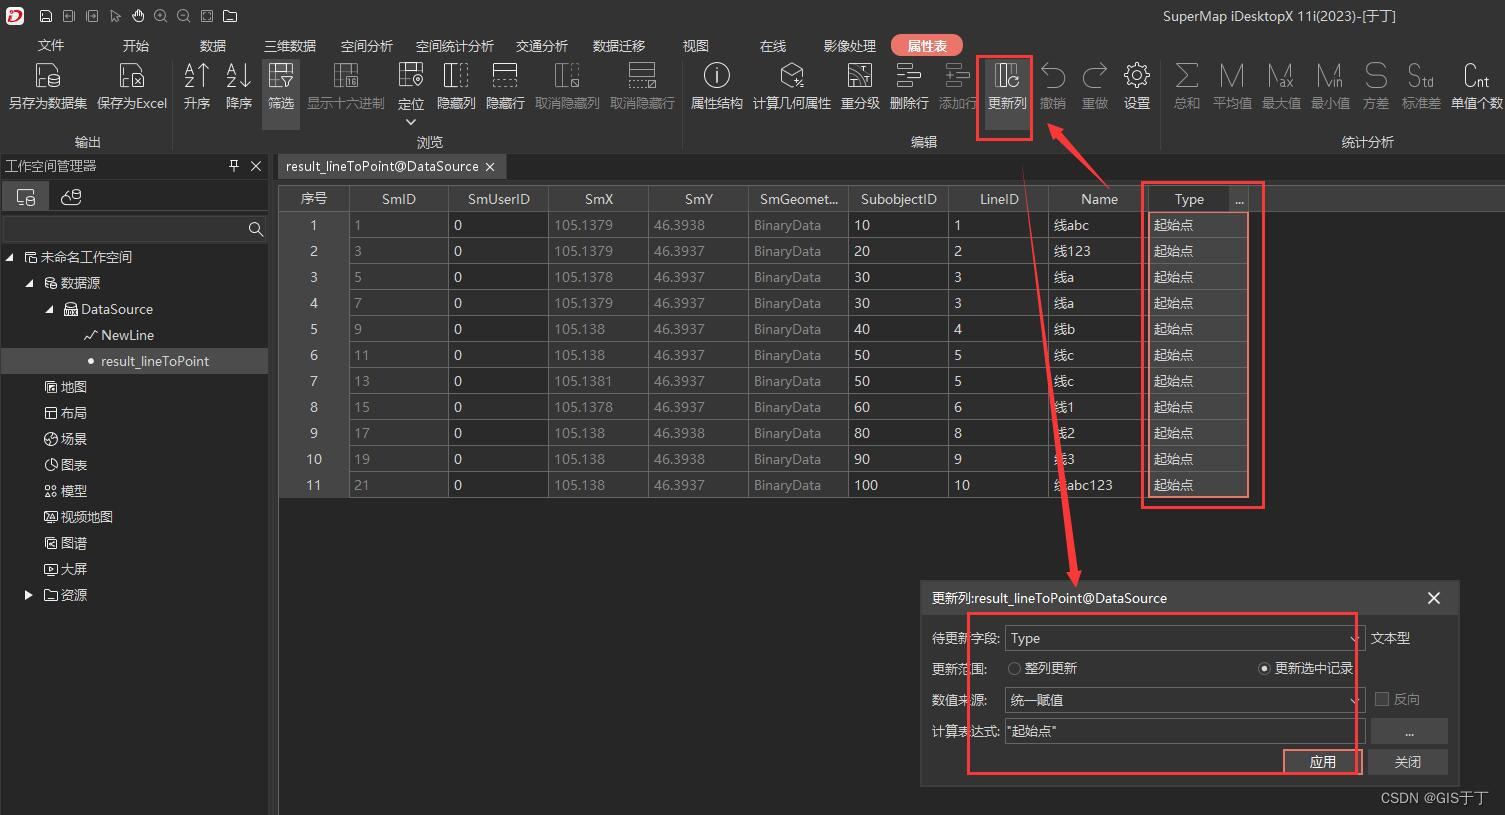Click 隐藏行 hide row tool
Image resolution: width=1505 pixels, height=815 pixels.
pos(505,86)
